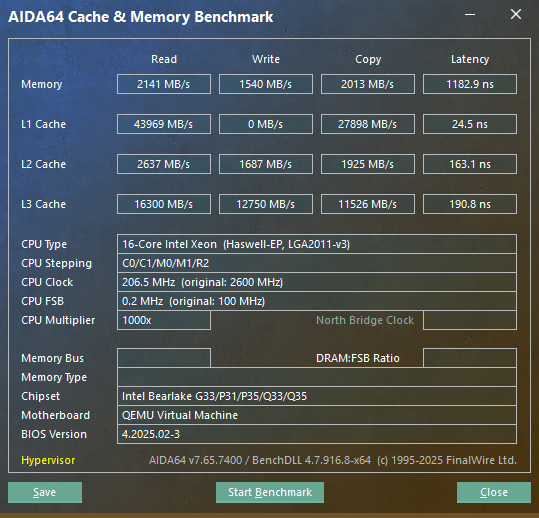Click CPU Multiplier field 1000x
Screen dimensions: 539x518
[164, 320]
